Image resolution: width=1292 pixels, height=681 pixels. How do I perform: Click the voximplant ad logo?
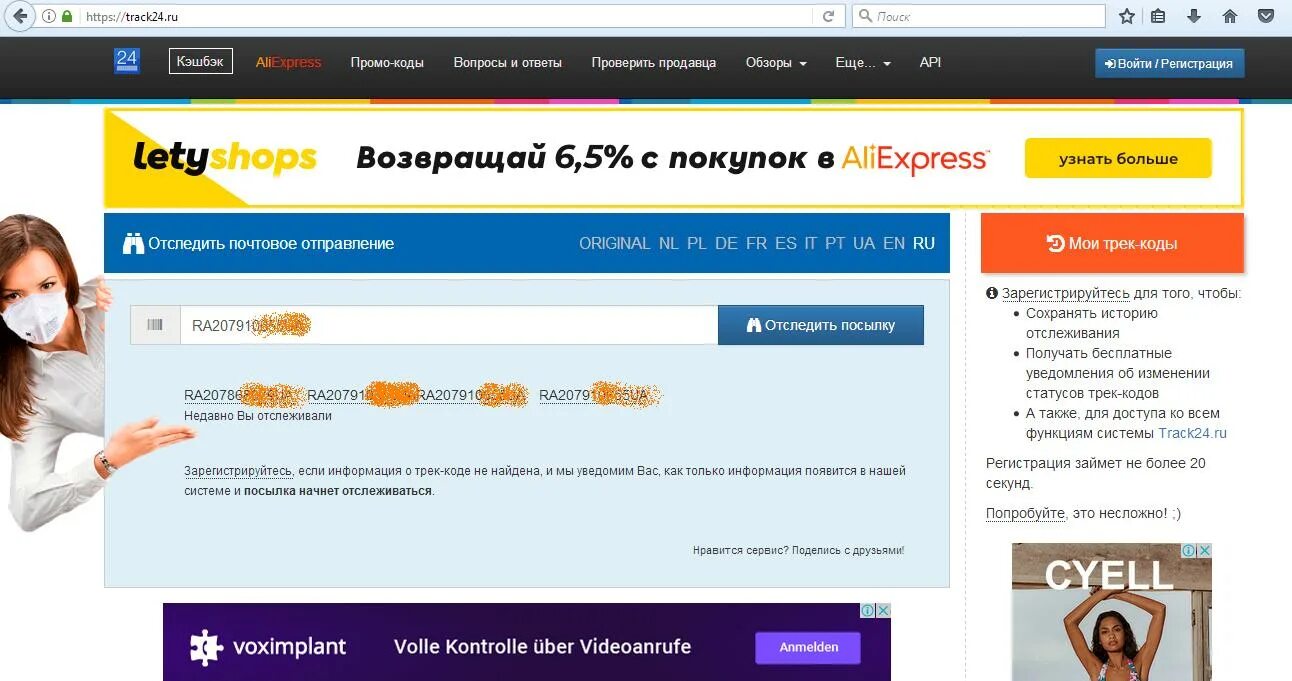click(268, 647)
